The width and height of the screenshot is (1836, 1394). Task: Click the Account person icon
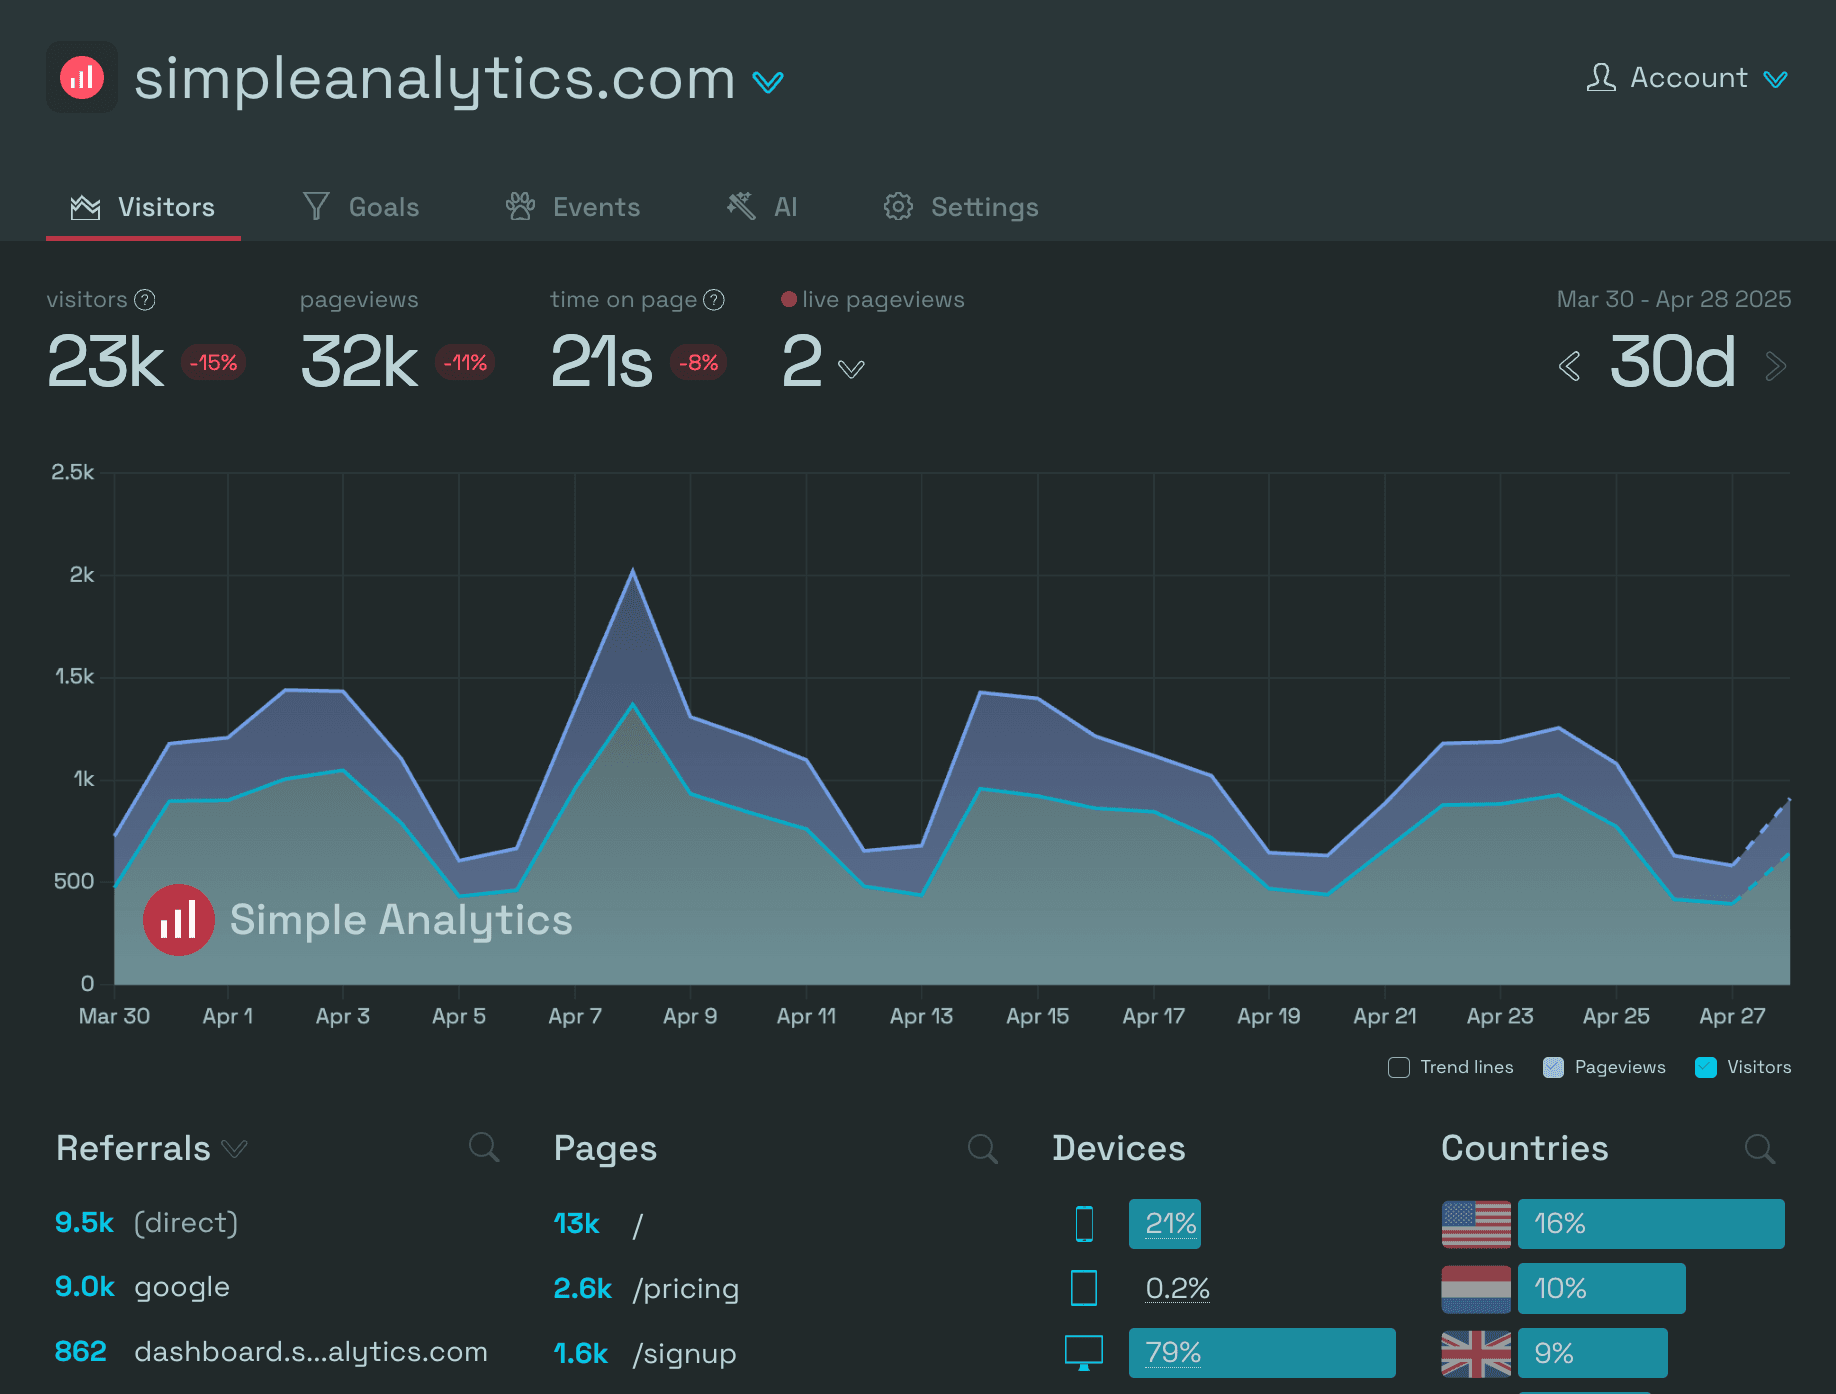click(1601, 77)
